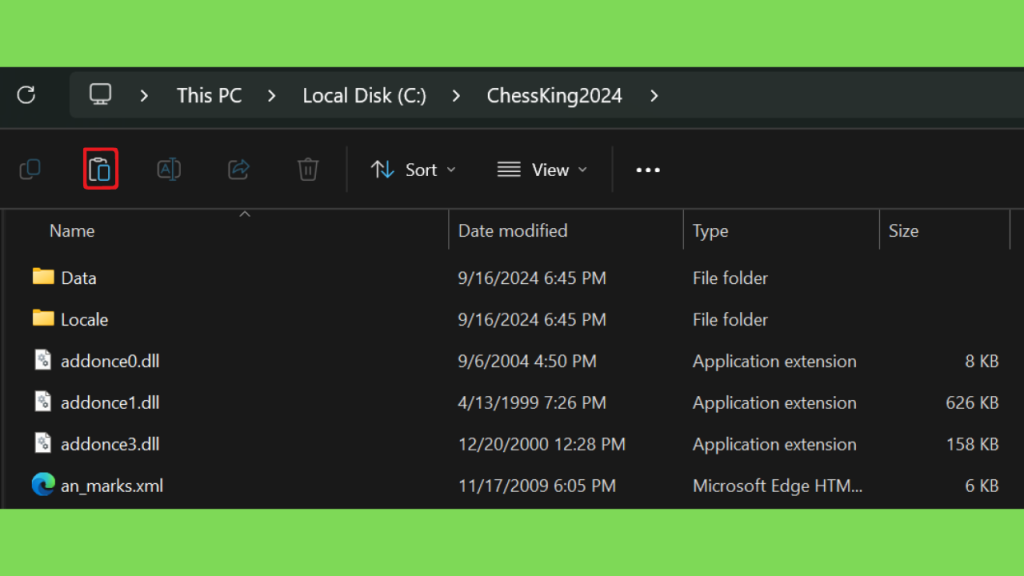Click File folder type in Data row
The image size is (1024, 576).
pyautogui.click(x=730, y=278)
